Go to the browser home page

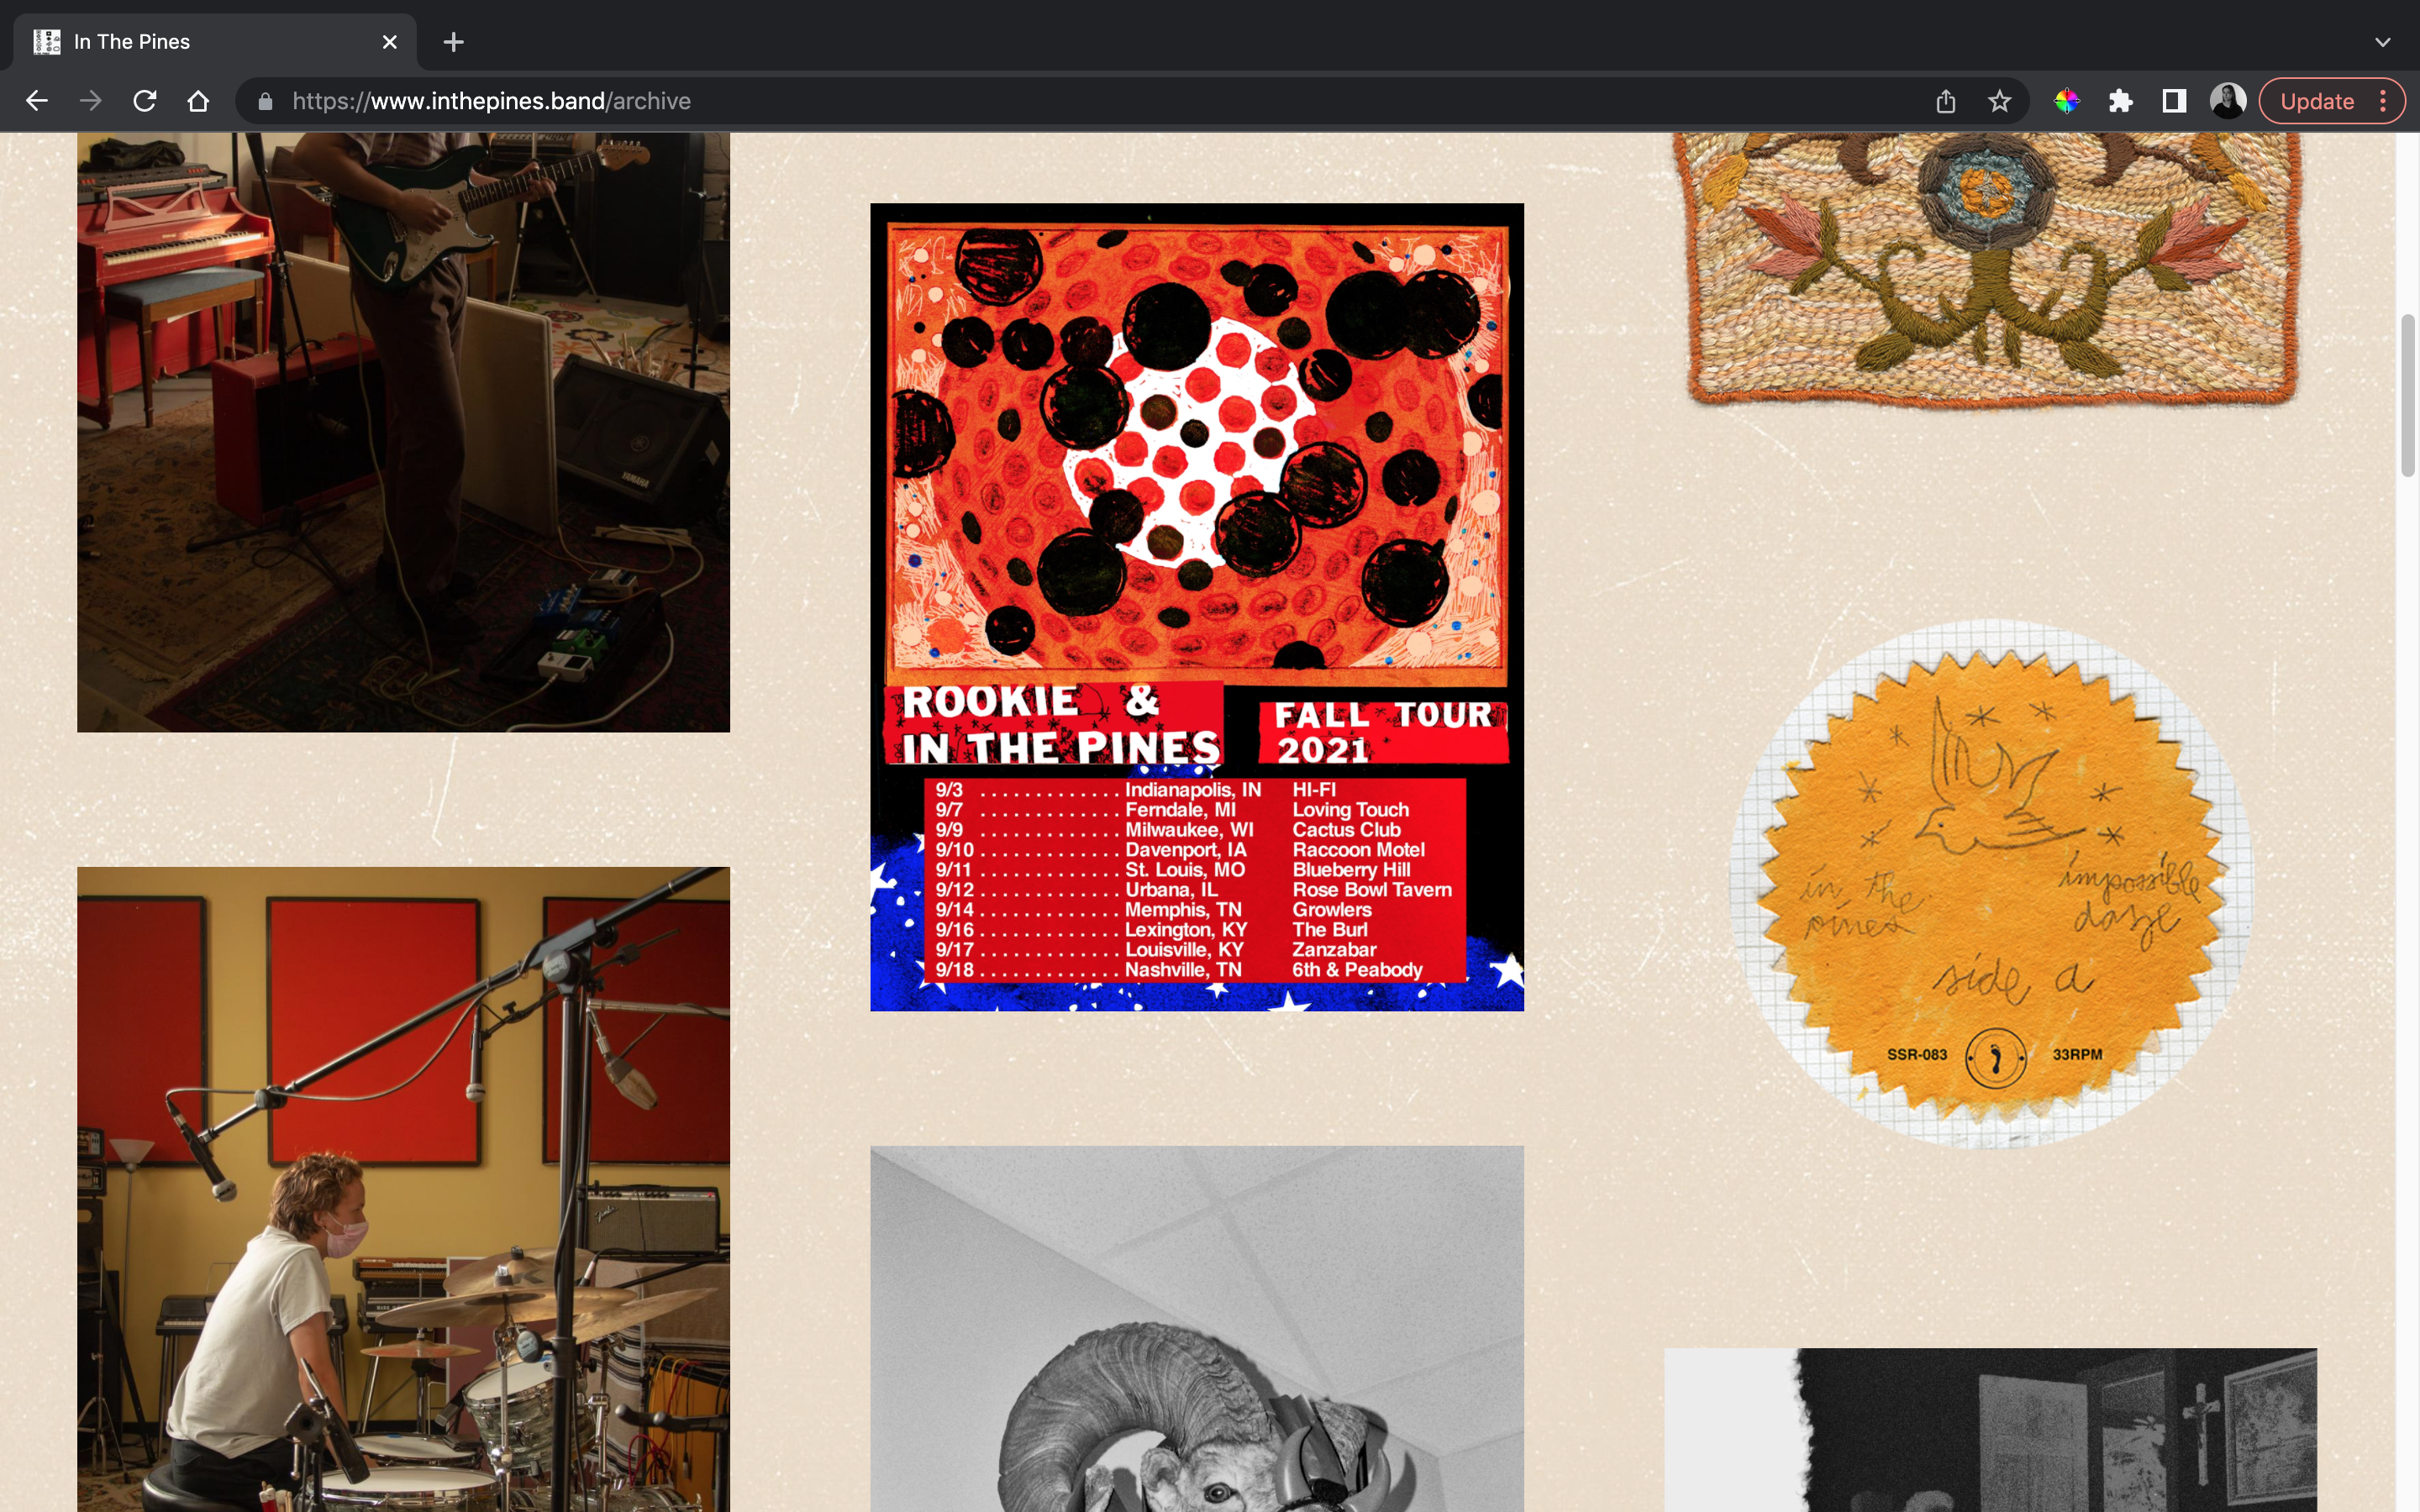click(x=198, y=101)
